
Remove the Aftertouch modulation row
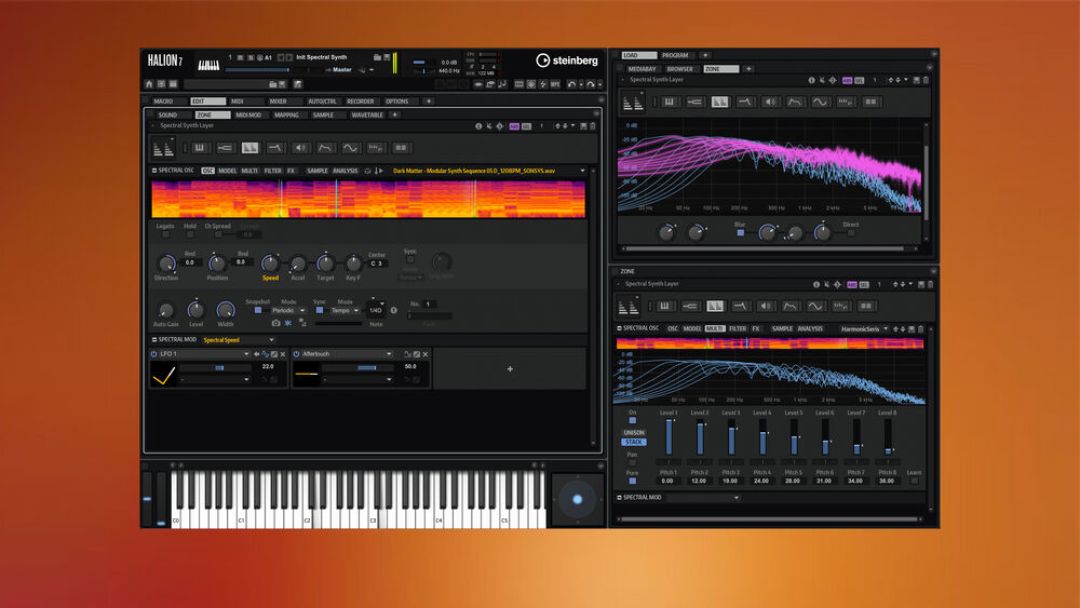pyautogui.click(x=425, y=354)
